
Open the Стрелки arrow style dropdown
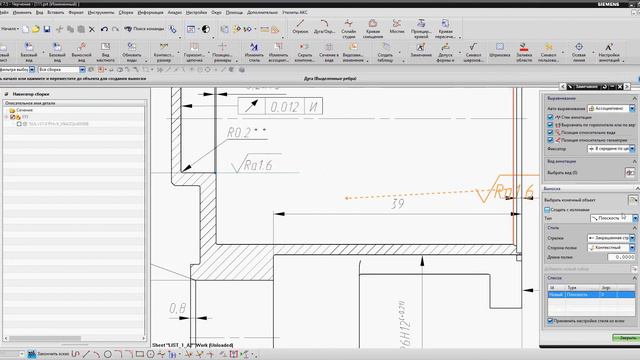(611, 238)
